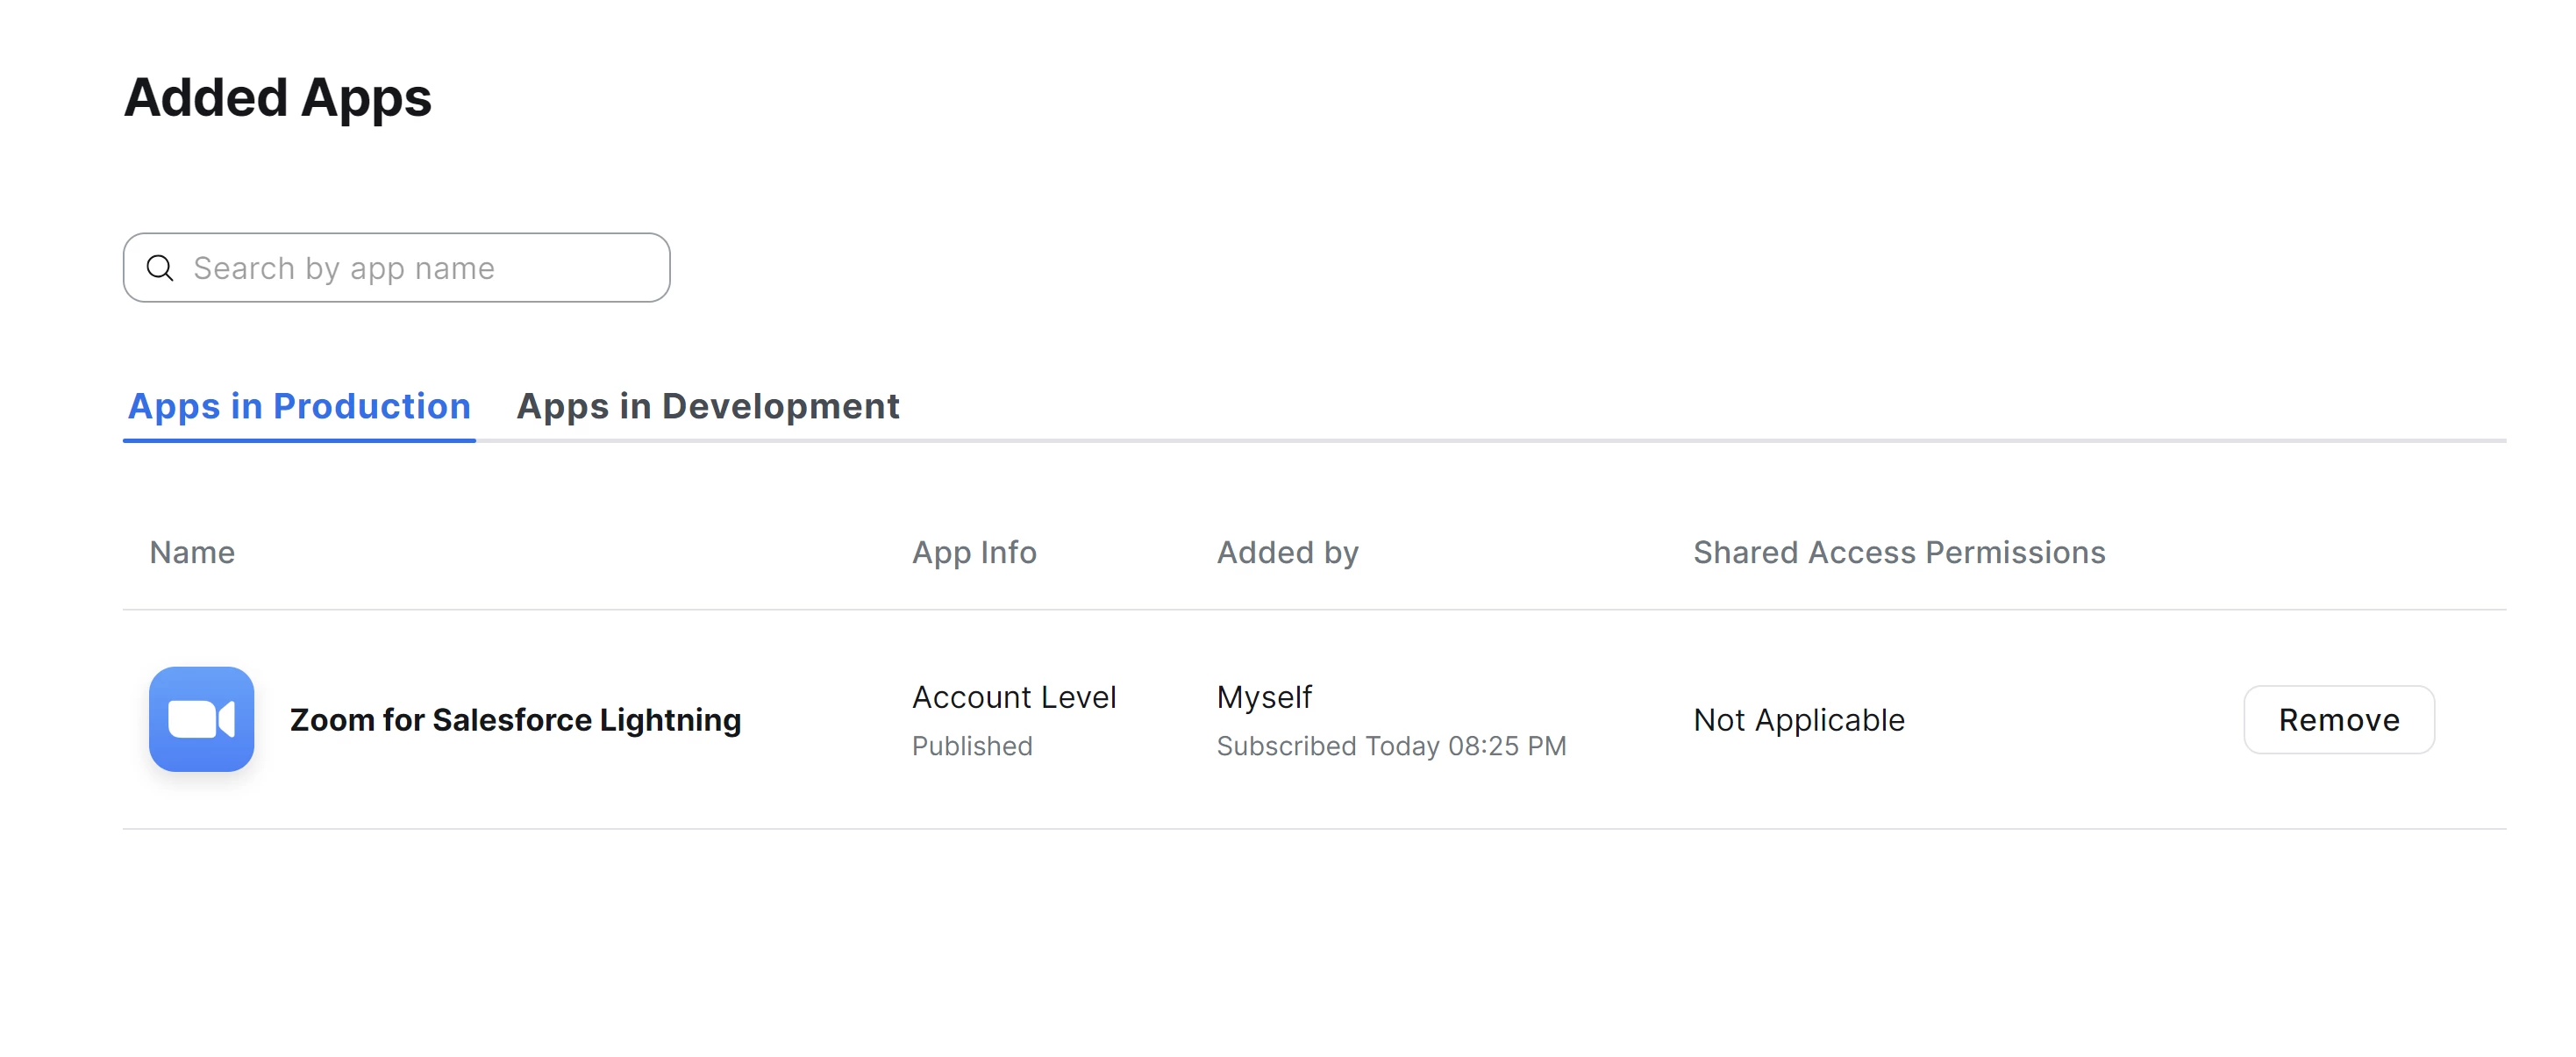
Task: Click the Not Applicable permissions value
Action: click(1798, 719)
